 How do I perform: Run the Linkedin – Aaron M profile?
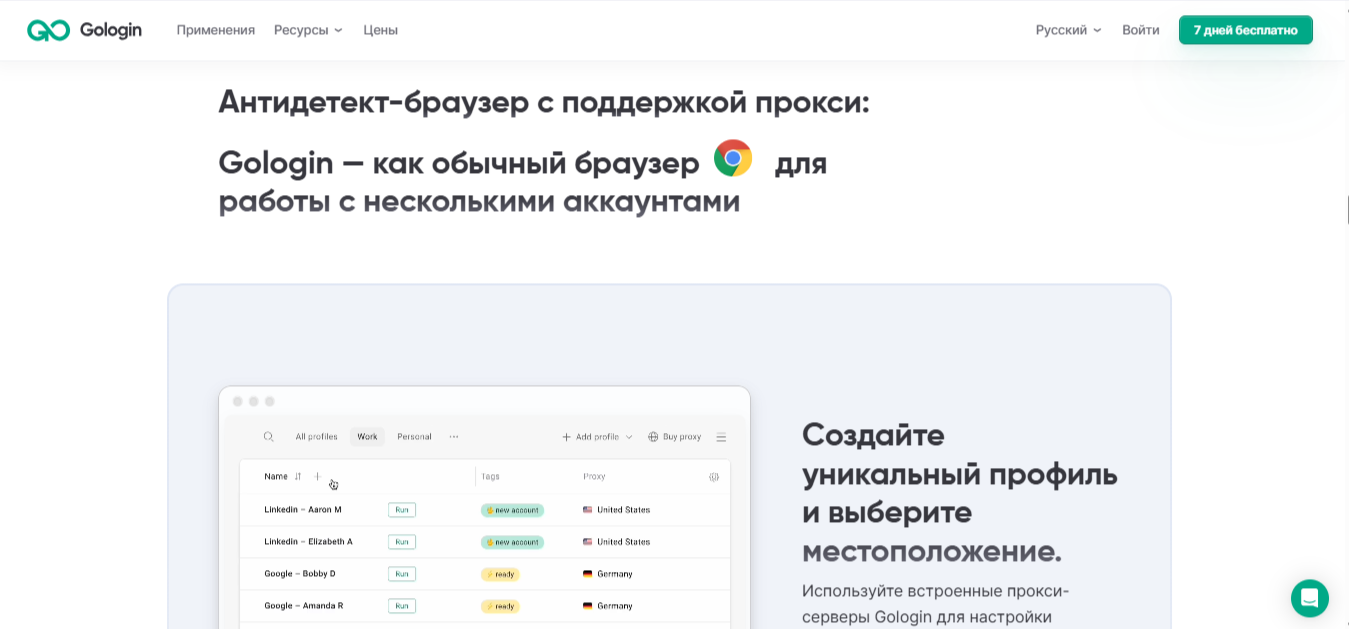coord(401,510)
